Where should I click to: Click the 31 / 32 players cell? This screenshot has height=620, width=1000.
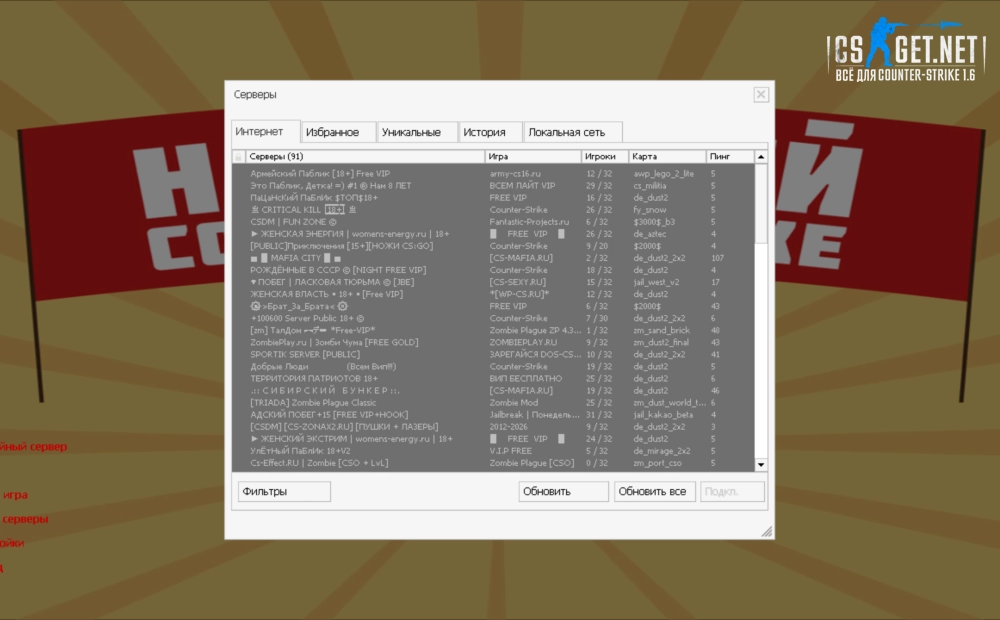(x=599, y=415)
